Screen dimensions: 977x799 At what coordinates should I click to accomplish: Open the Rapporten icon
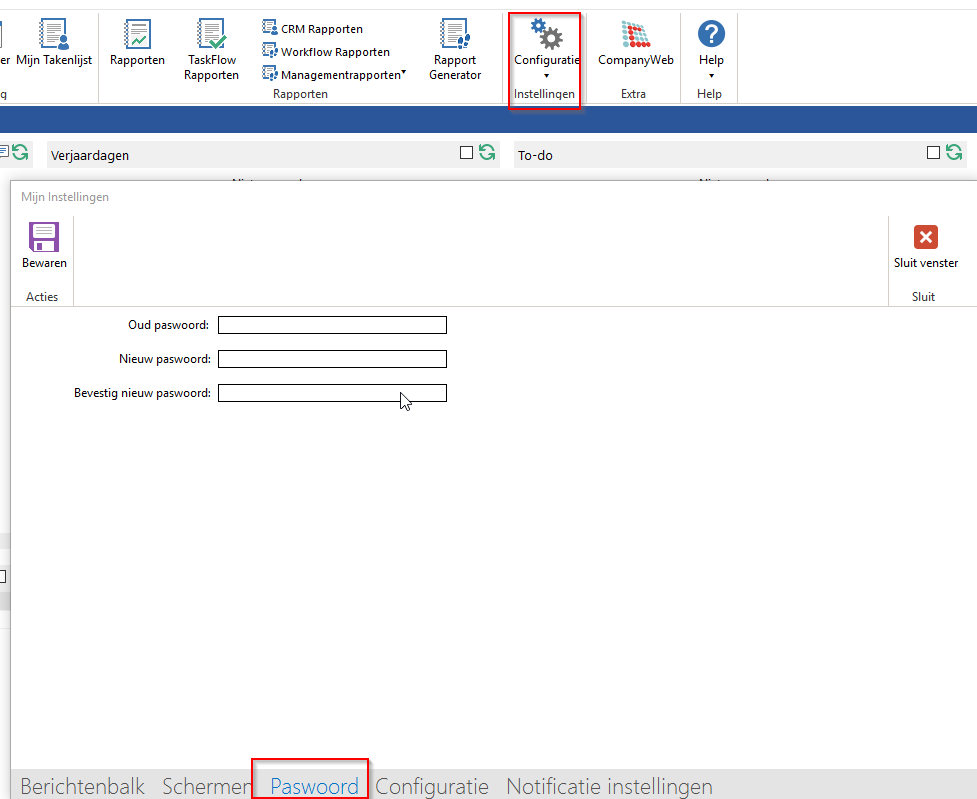tap(137, 36)
